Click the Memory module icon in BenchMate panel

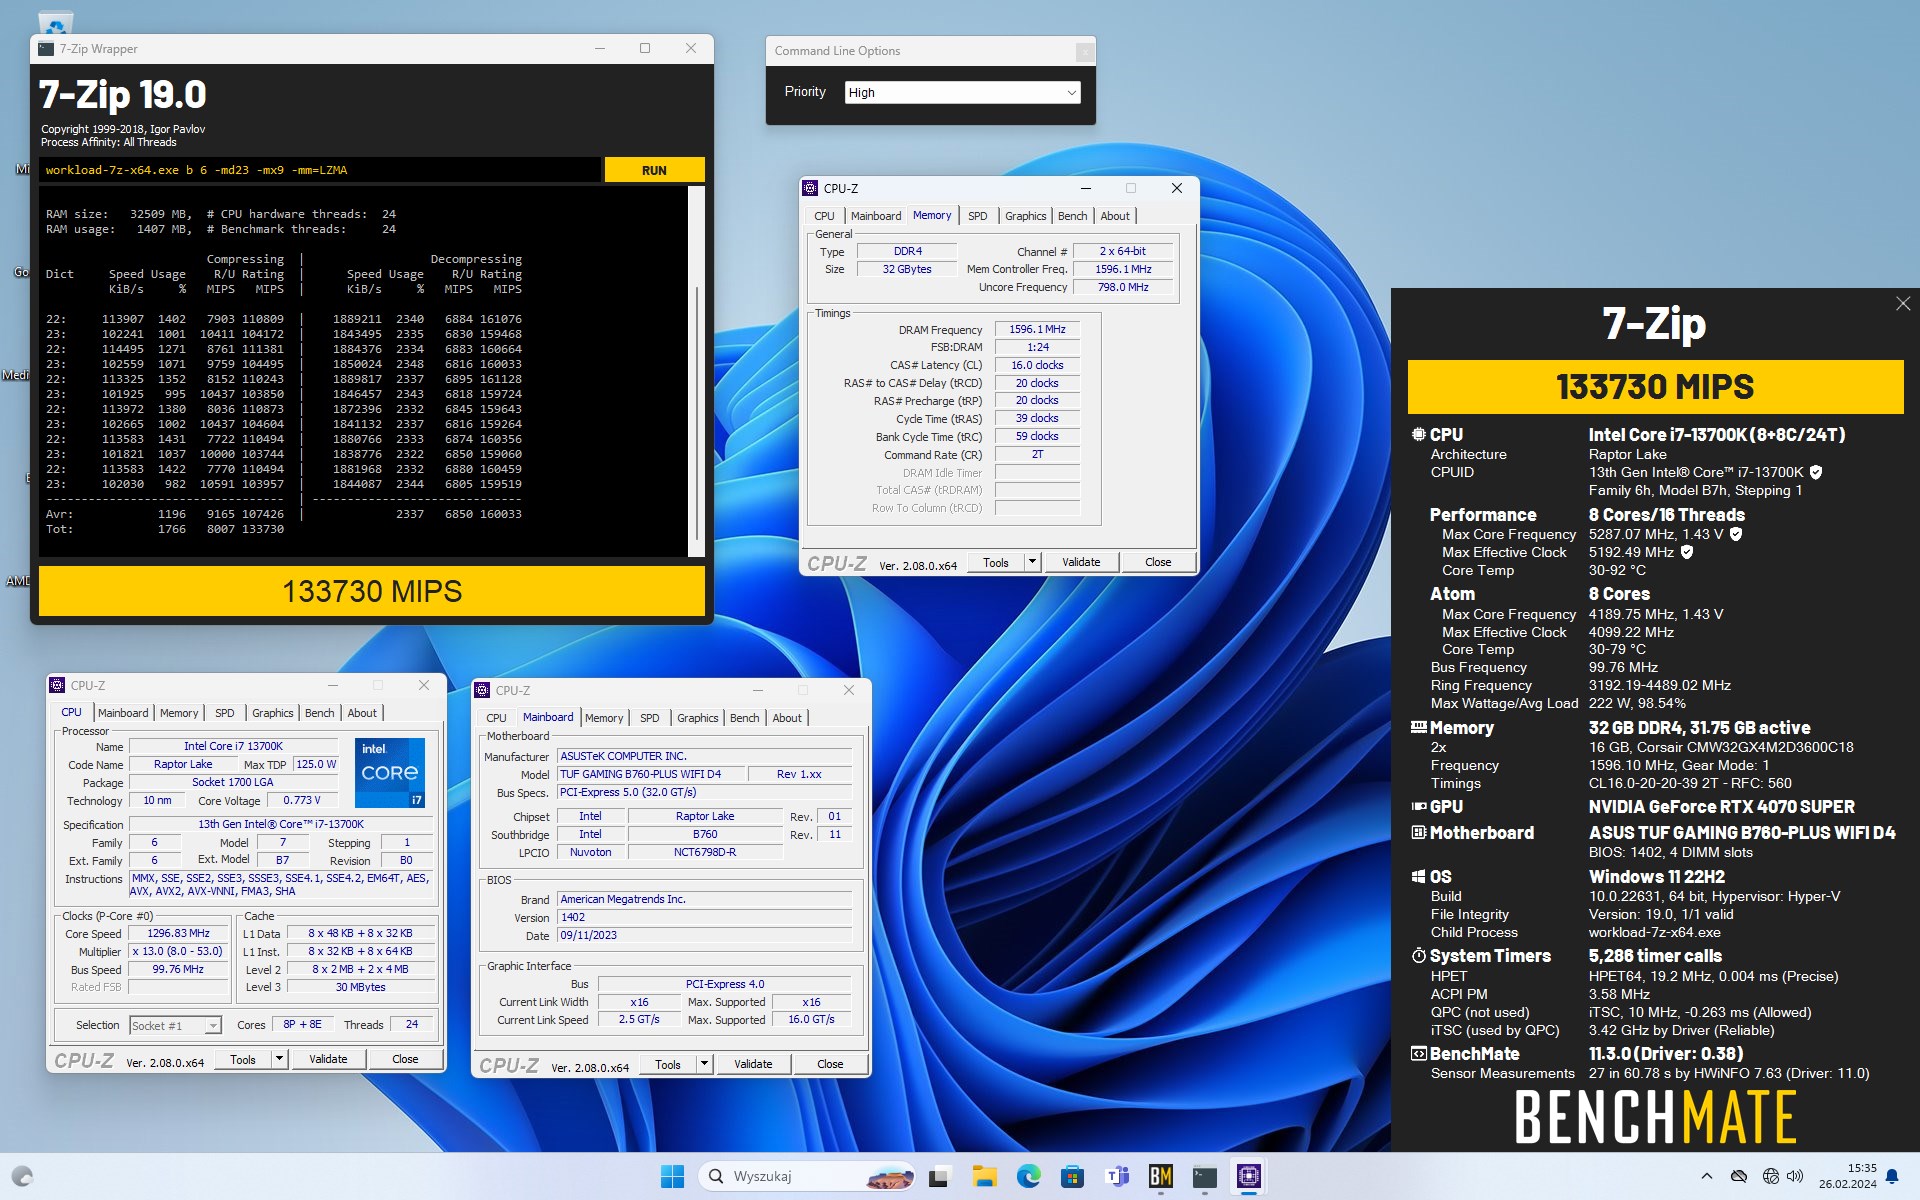tap(1418, 727)
